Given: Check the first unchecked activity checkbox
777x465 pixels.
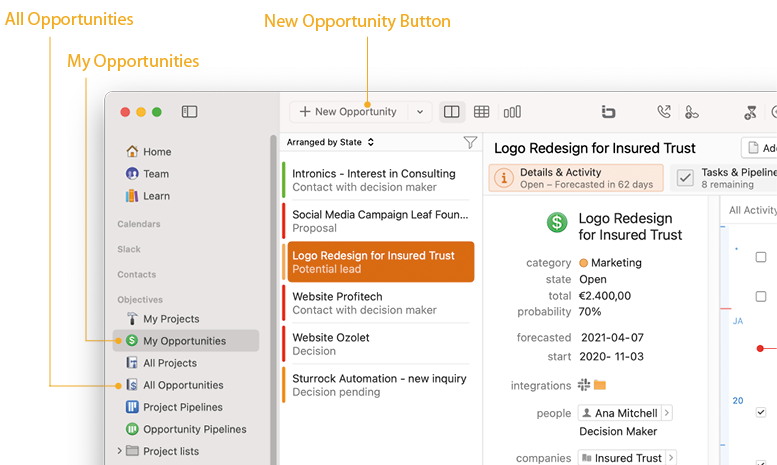Looking at the screenshot, I should click(761, 257).
